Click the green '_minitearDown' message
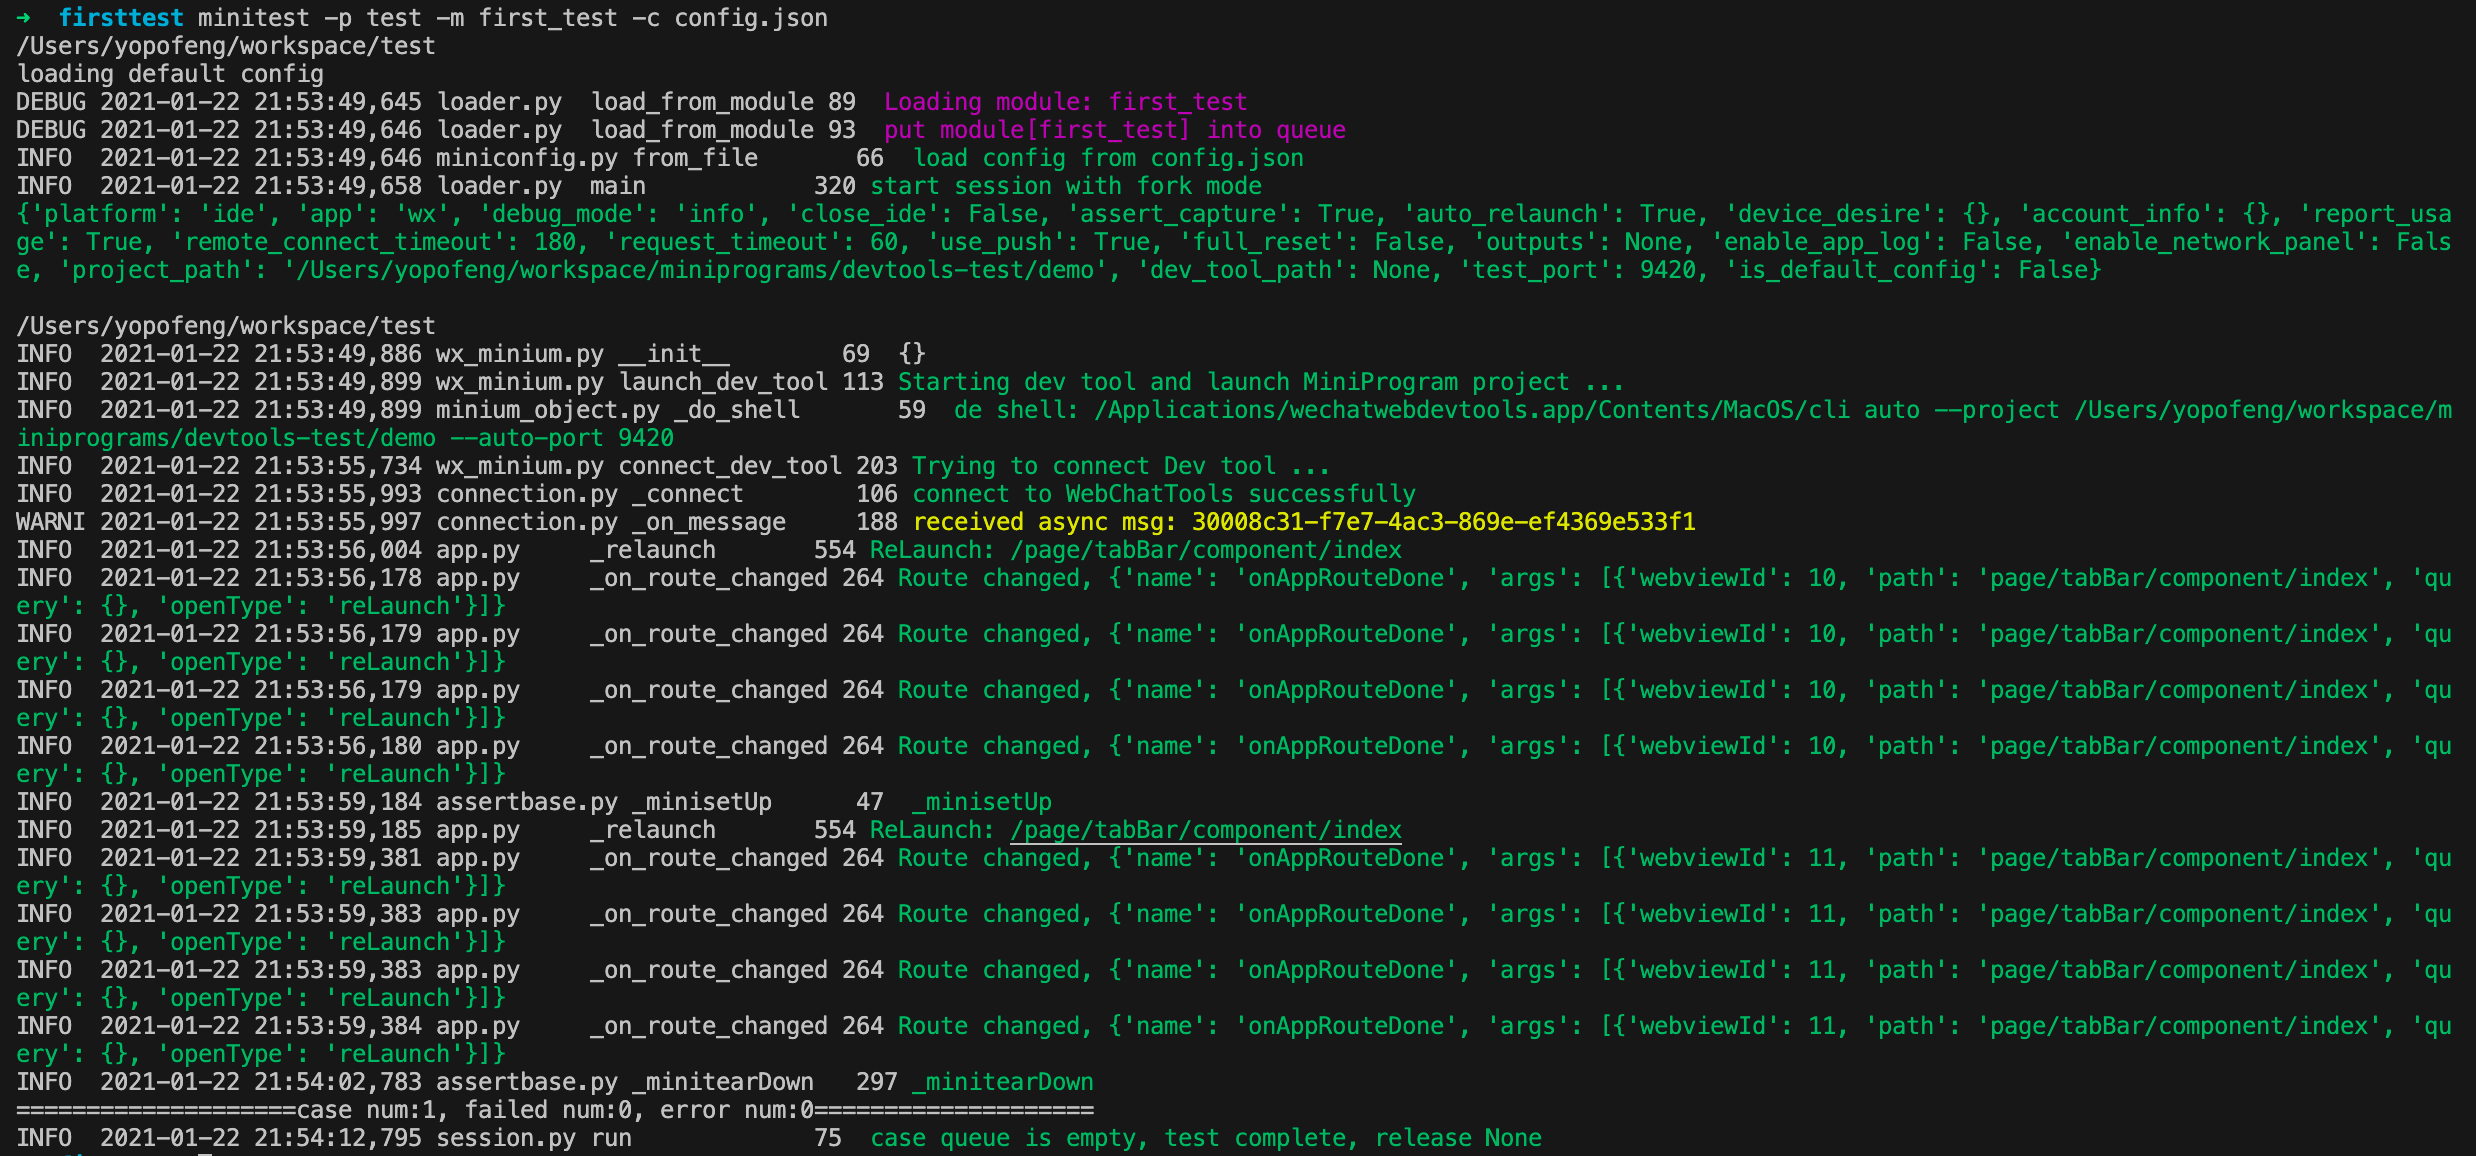 1002,1082
